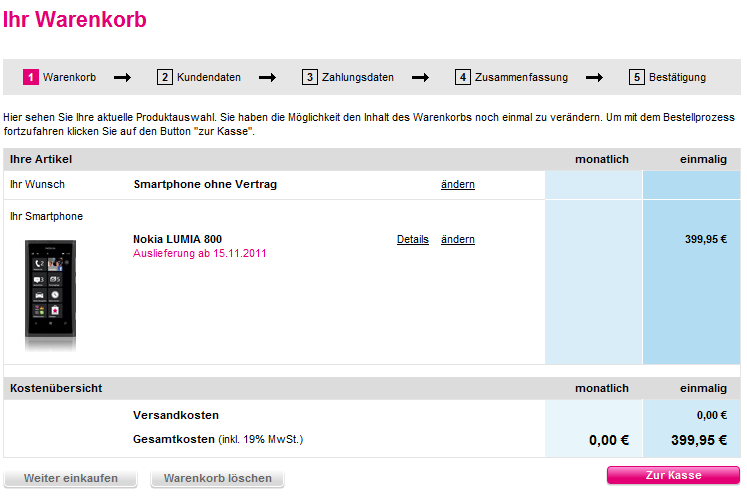Click the Nokia LUMIA 800 product name
The width and height of the screenshot is (747, 497).
(x=177, y=239)
